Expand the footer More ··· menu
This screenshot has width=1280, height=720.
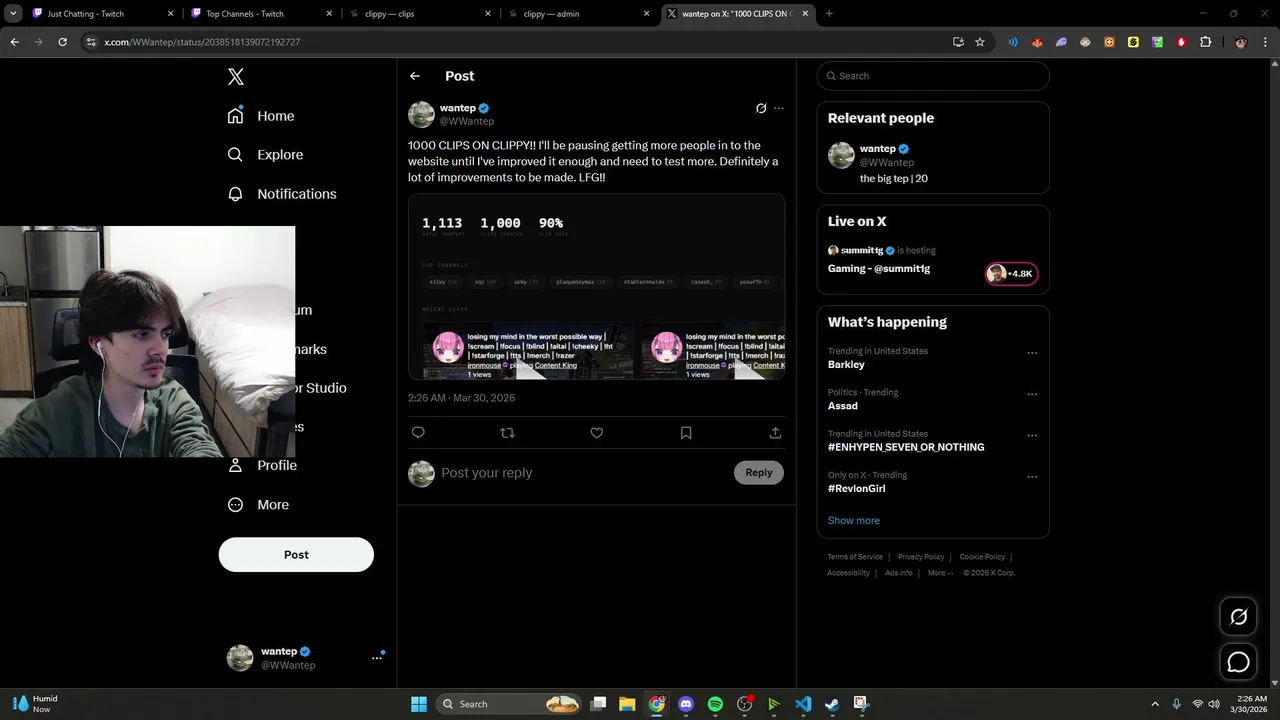point(940,573)
